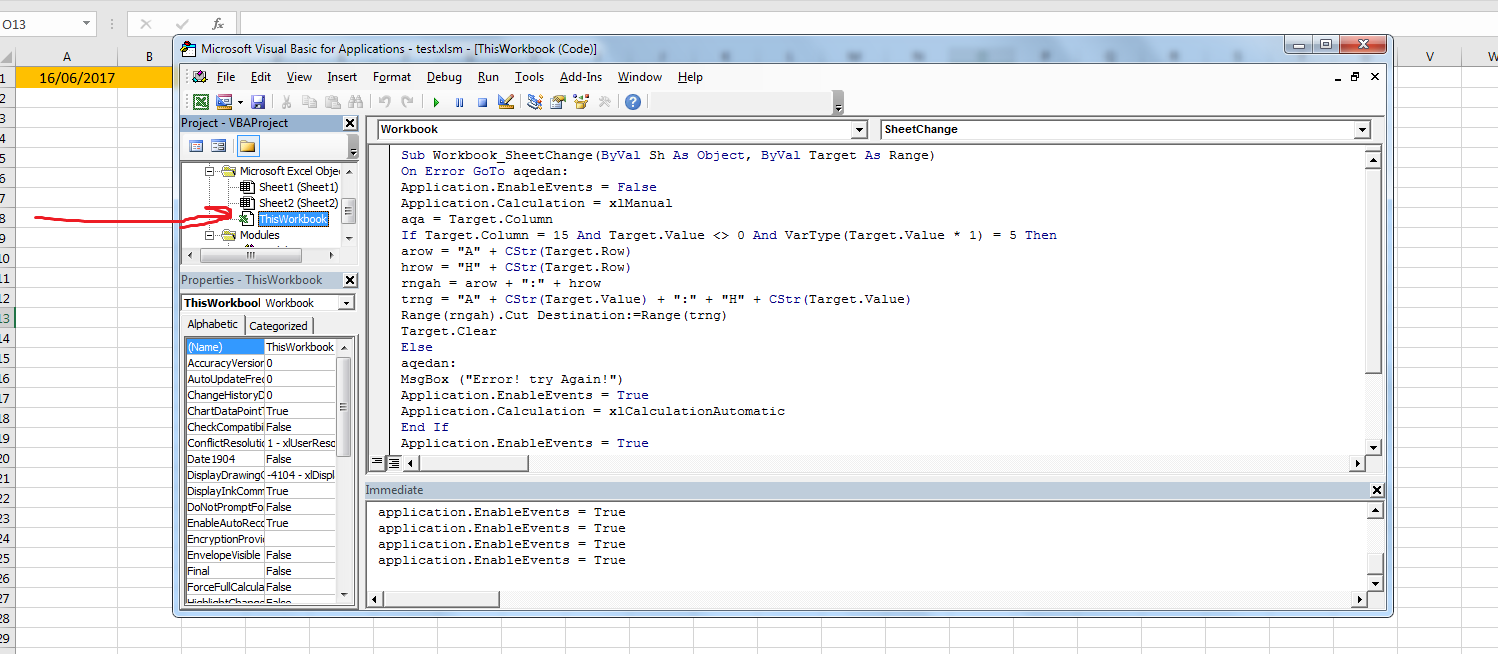The width and height of the screenshot is (1498, 654).
Task: Save the project with the floppy disk icon
Action: (x=258, y=102)
